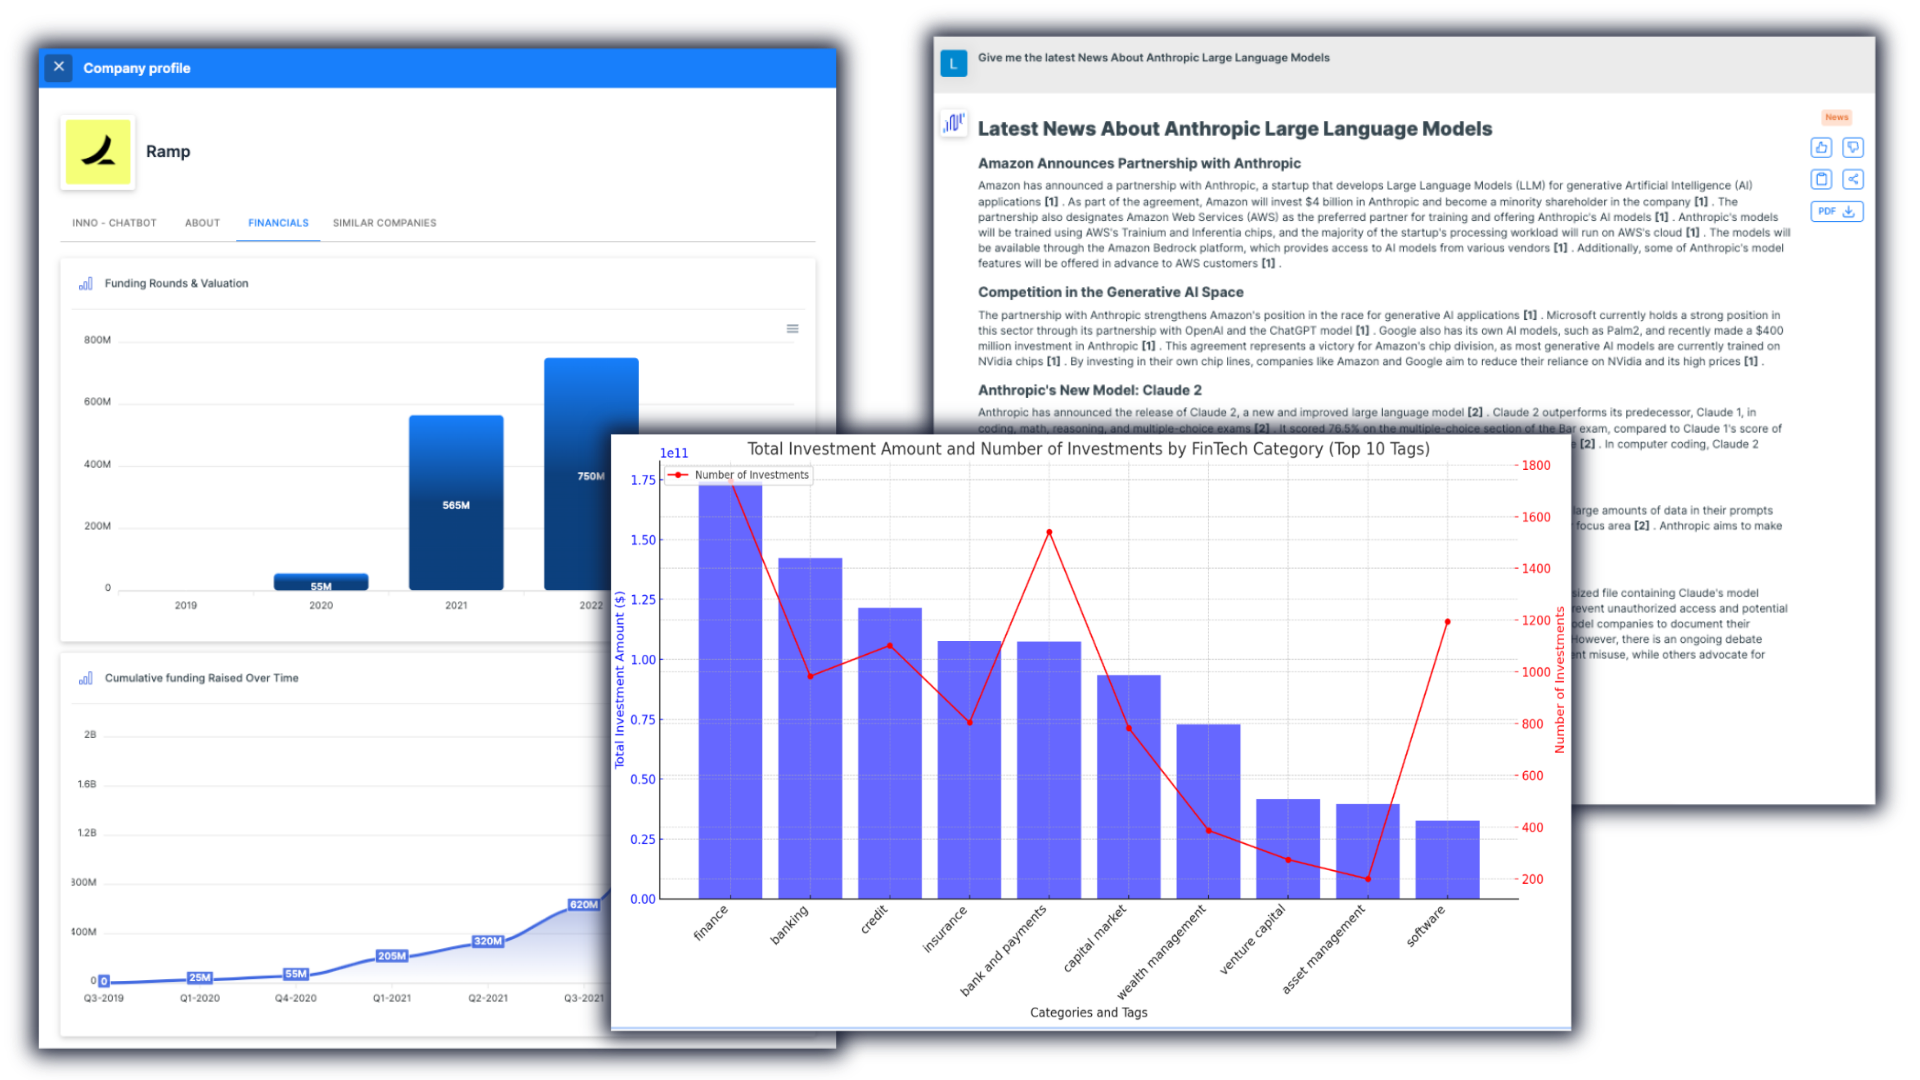Switch to the ABOUT tab
The height and width of the screenshot is (1080, 1920).
[202, 223]
